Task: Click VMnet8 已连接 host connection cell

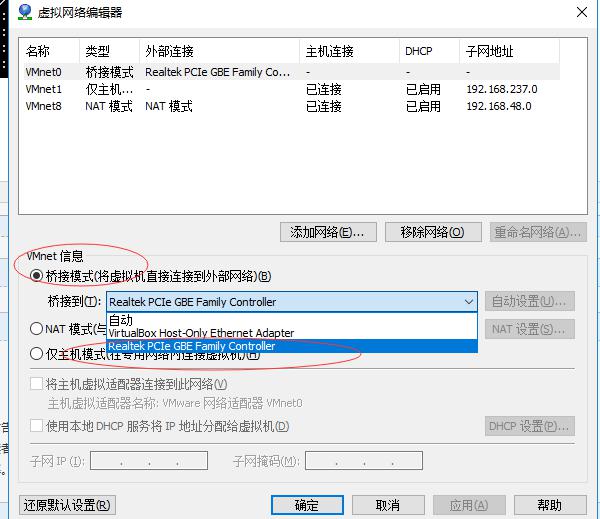Action: coord(324,106)
